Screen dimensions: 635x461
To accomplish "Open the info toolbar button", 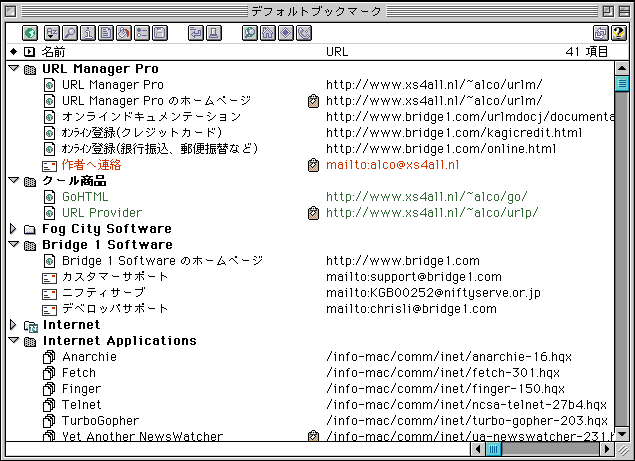I will (x=88, y=33).
